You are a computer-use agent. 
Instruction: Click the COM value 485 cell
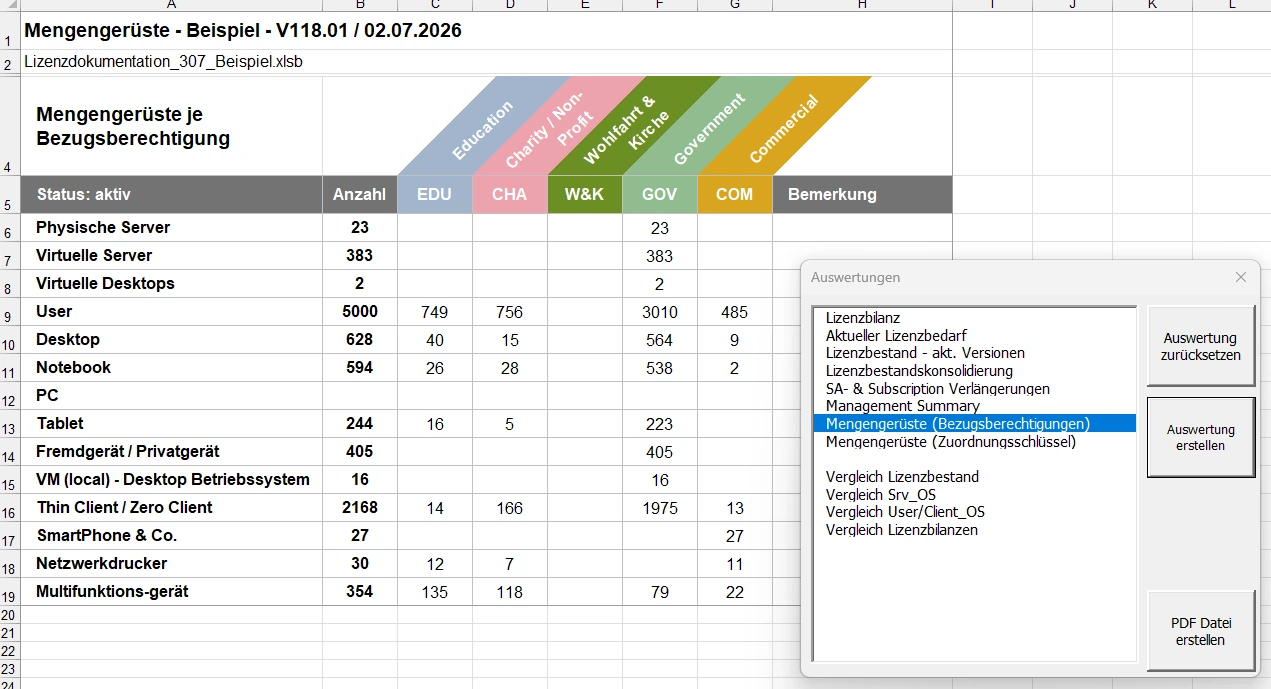click(735, 311)
